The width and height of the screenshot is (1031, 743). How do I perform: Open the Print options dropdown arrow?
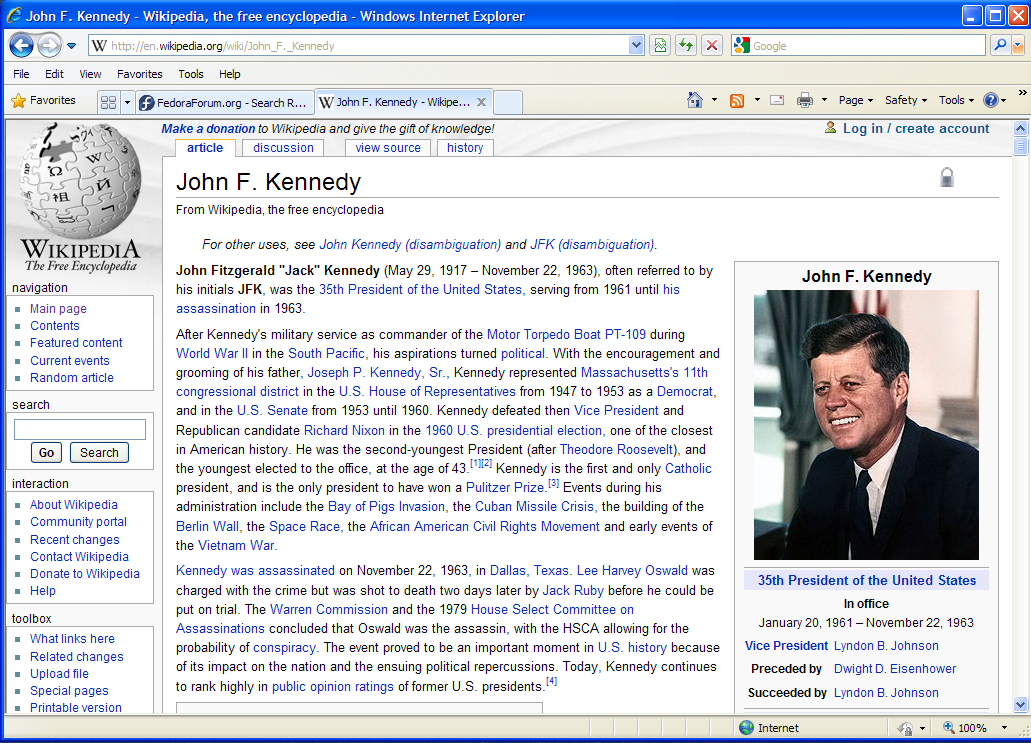click(x=824, y=100)
